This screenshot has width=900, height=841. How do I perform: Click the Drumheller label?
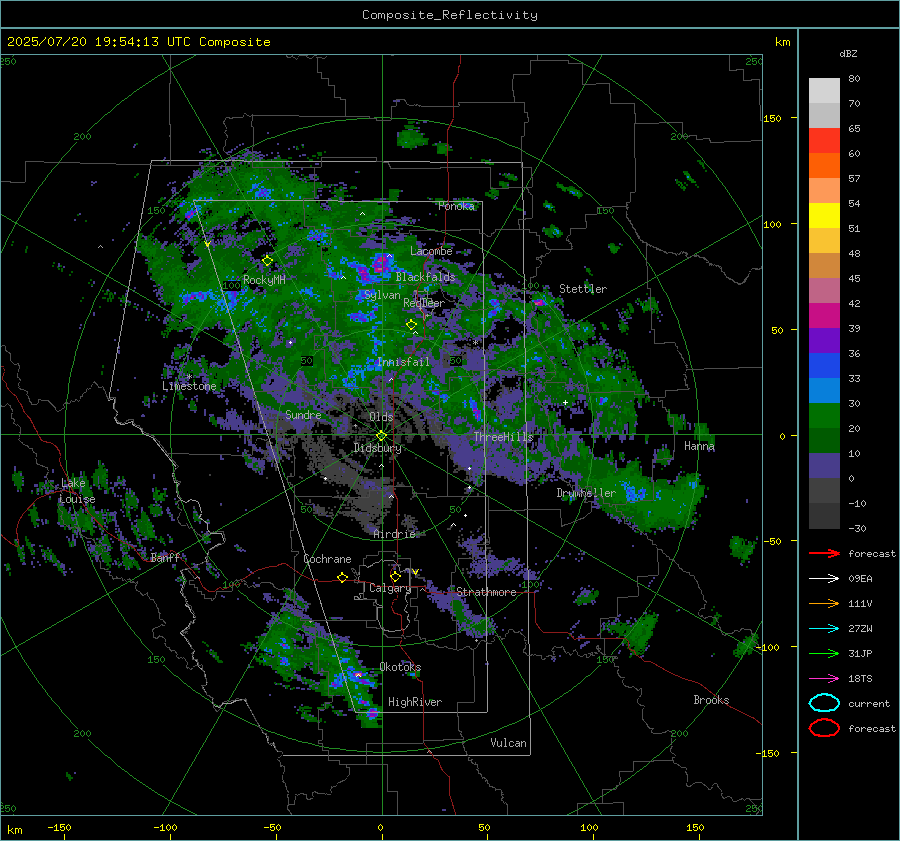(x=586, y=493)
